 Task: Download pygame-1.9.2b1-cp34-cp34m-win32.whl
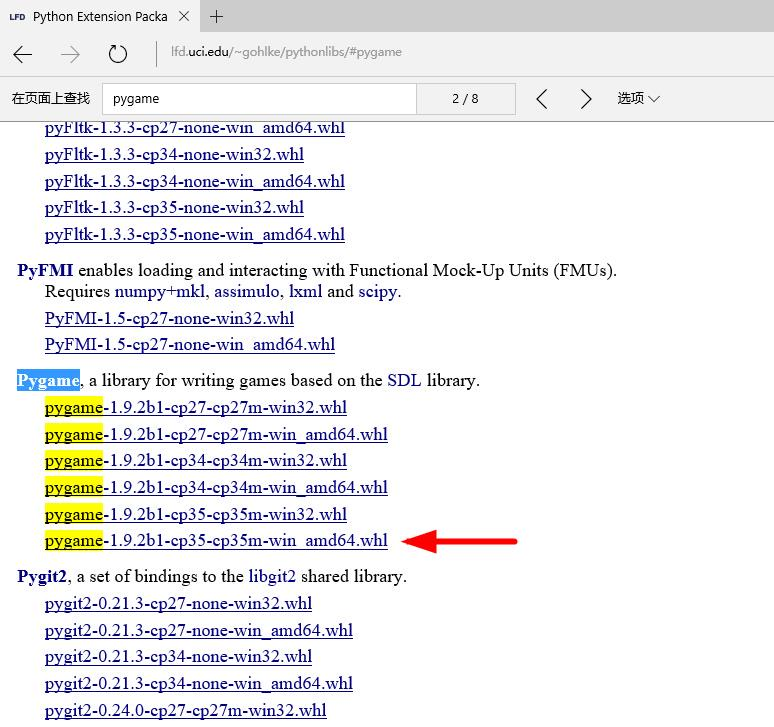coord(195,460)
